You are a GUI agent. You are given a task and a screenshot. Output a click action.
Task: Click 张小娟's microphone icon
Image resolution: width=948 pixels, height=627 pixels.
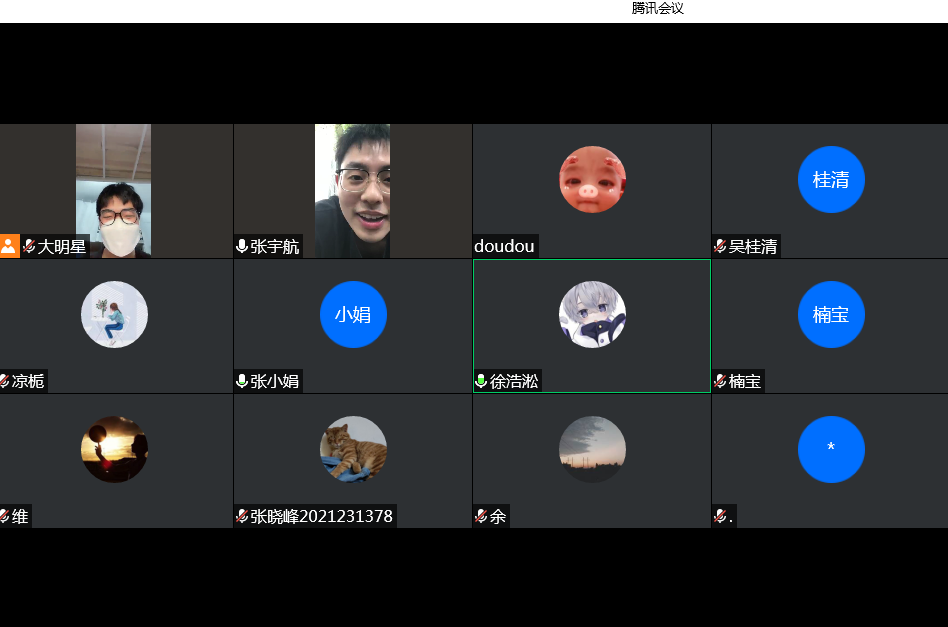(241, 381)
